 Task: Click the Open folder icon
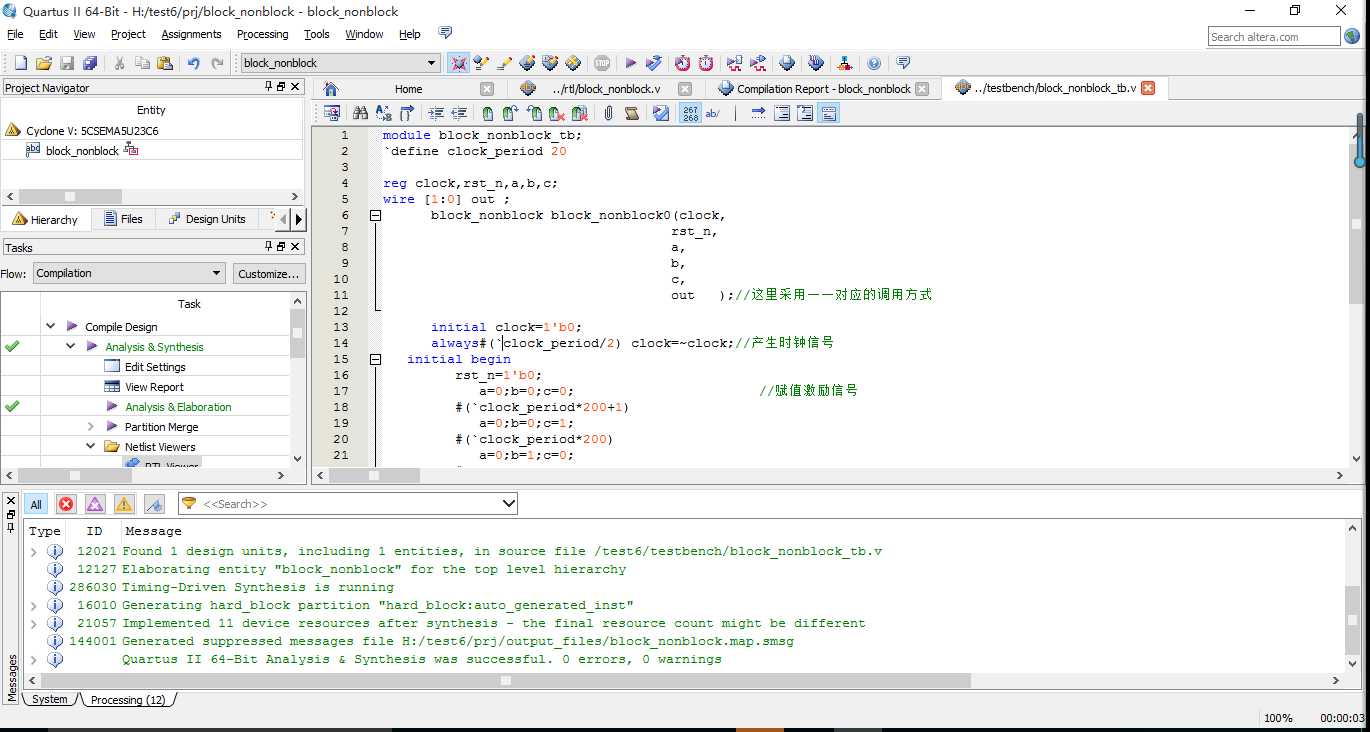click(x=44, y=63)
